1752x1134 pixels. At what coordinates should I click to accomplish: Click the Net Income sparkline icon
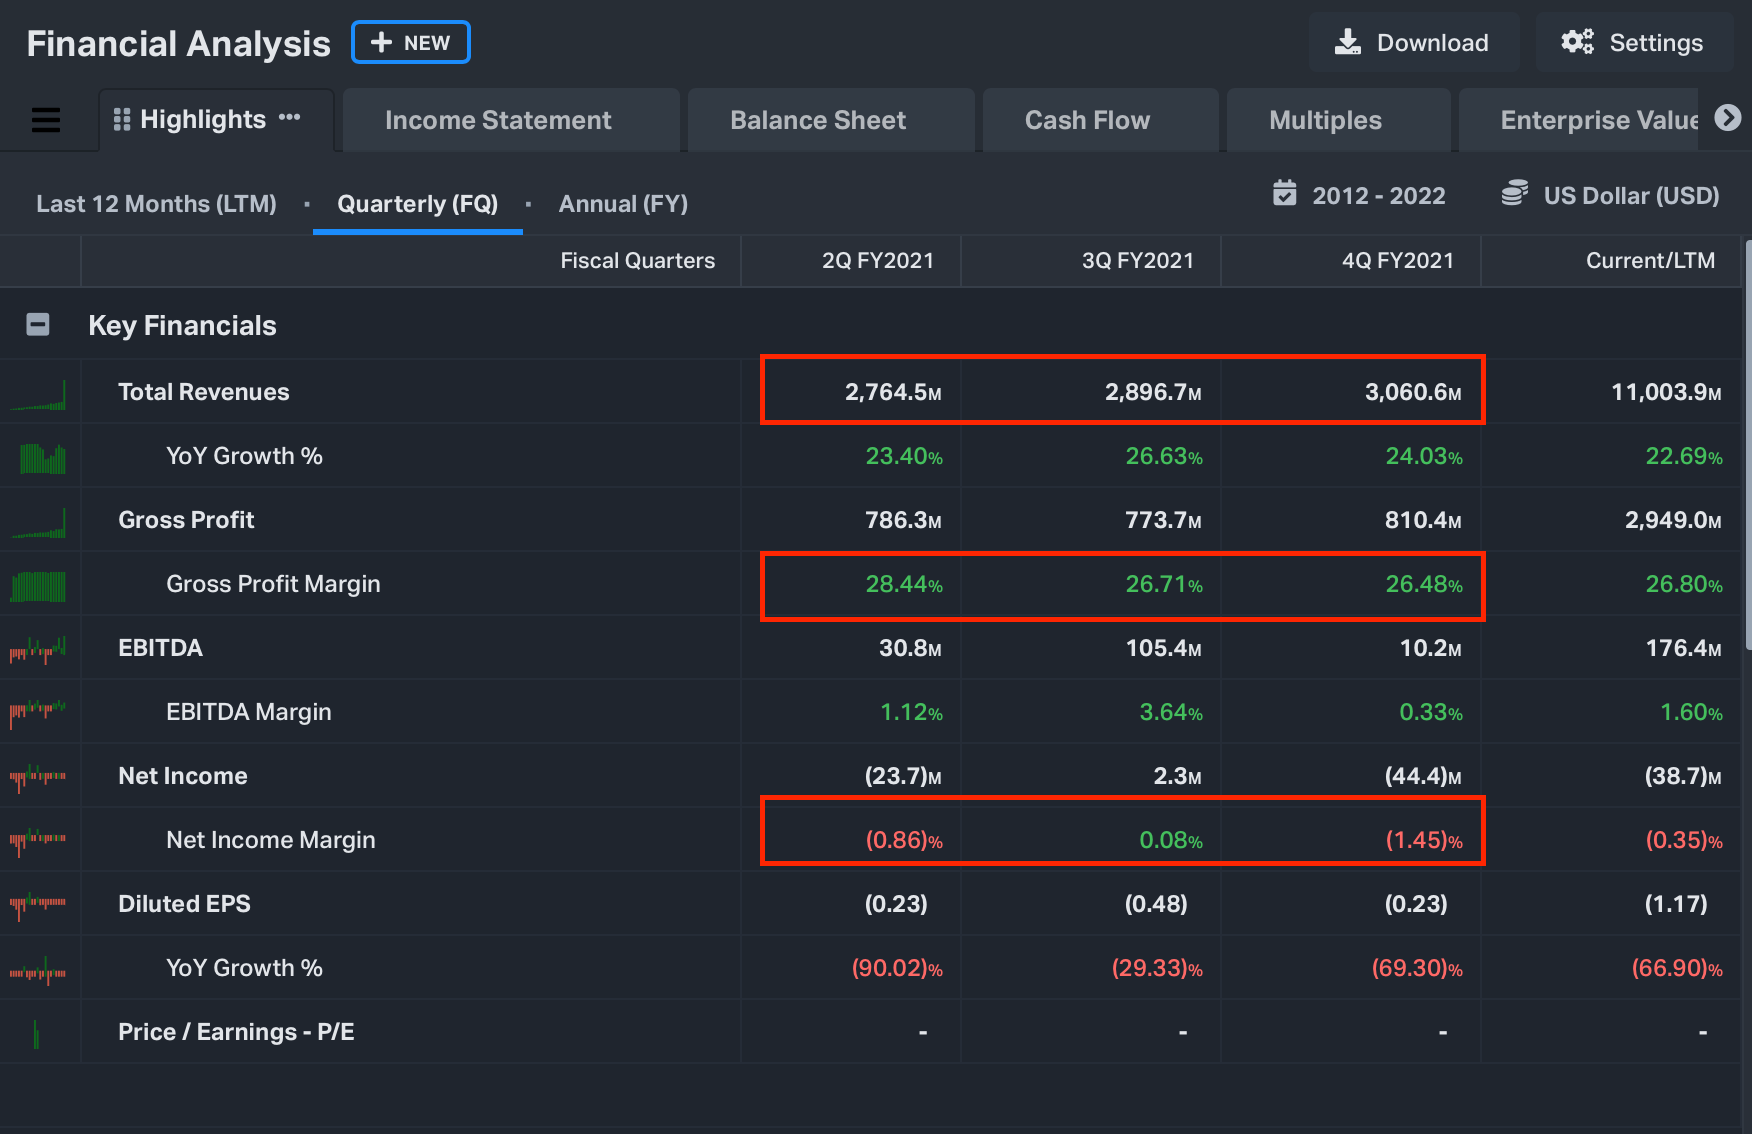point(39,777)
